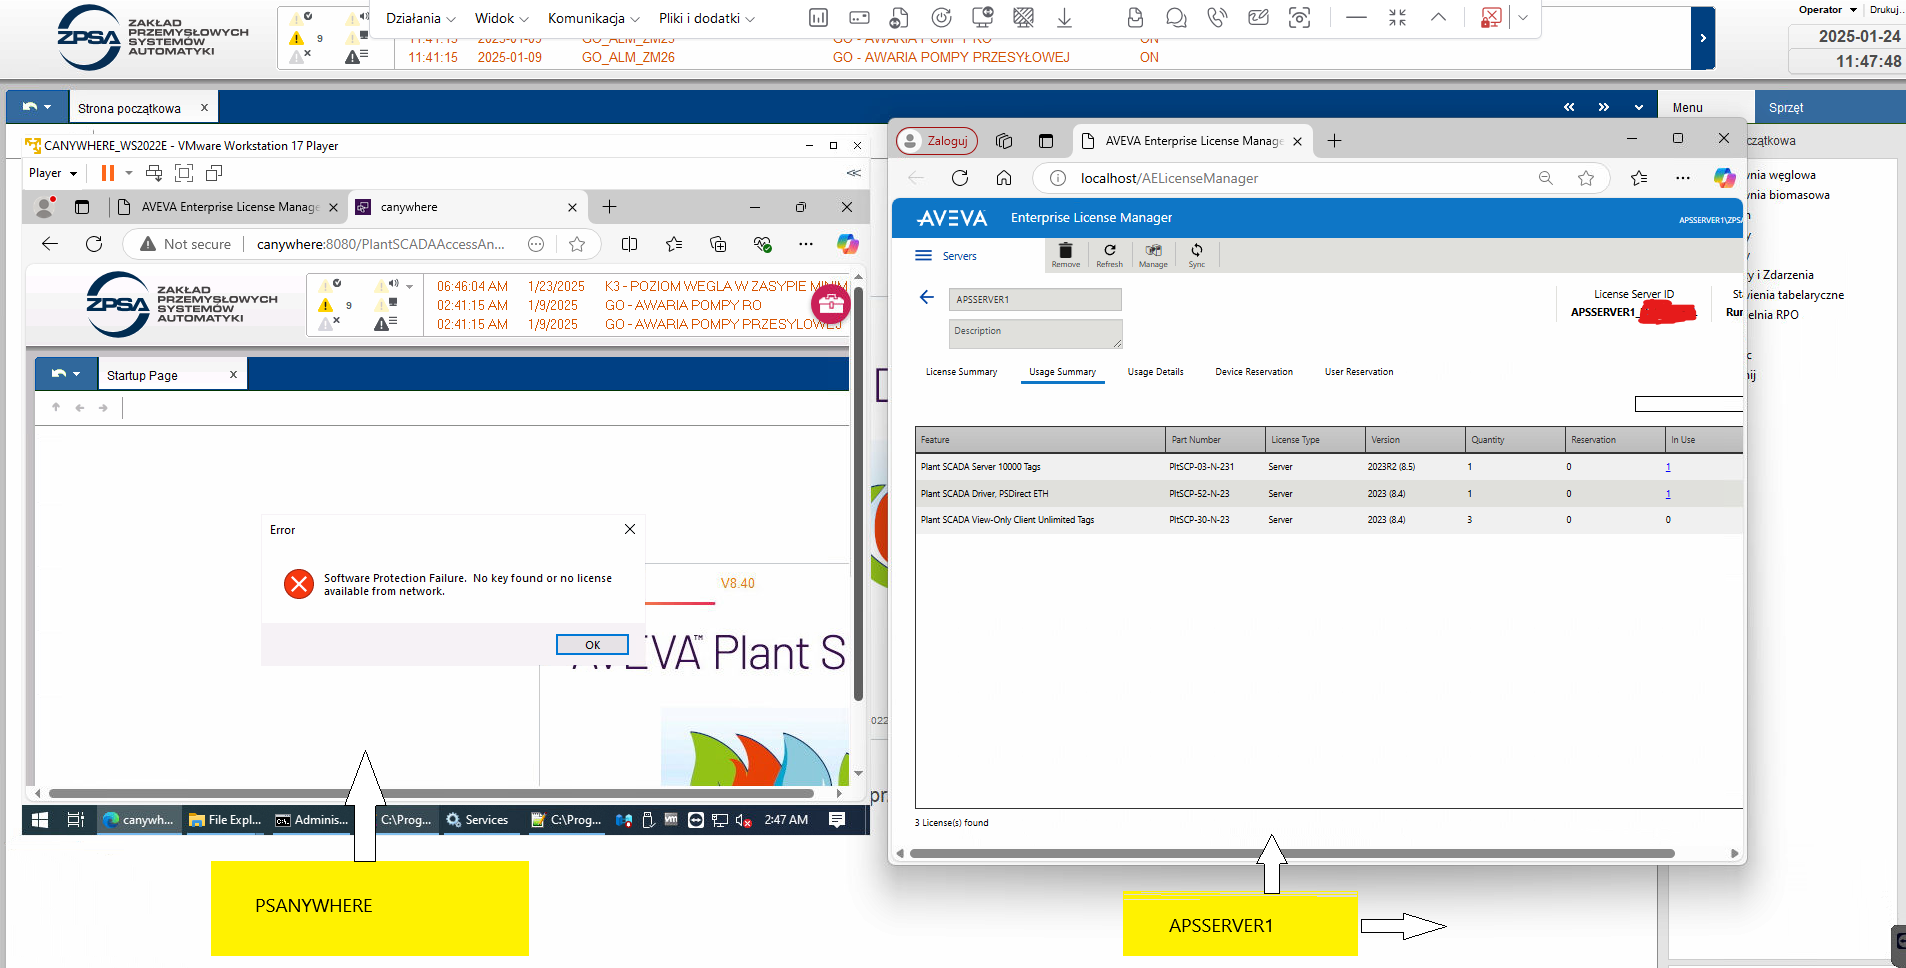This screenshot has width=1906, height=968.
Task: Refresh the localhost License Manager browser page
Action: tap(960, 178)
